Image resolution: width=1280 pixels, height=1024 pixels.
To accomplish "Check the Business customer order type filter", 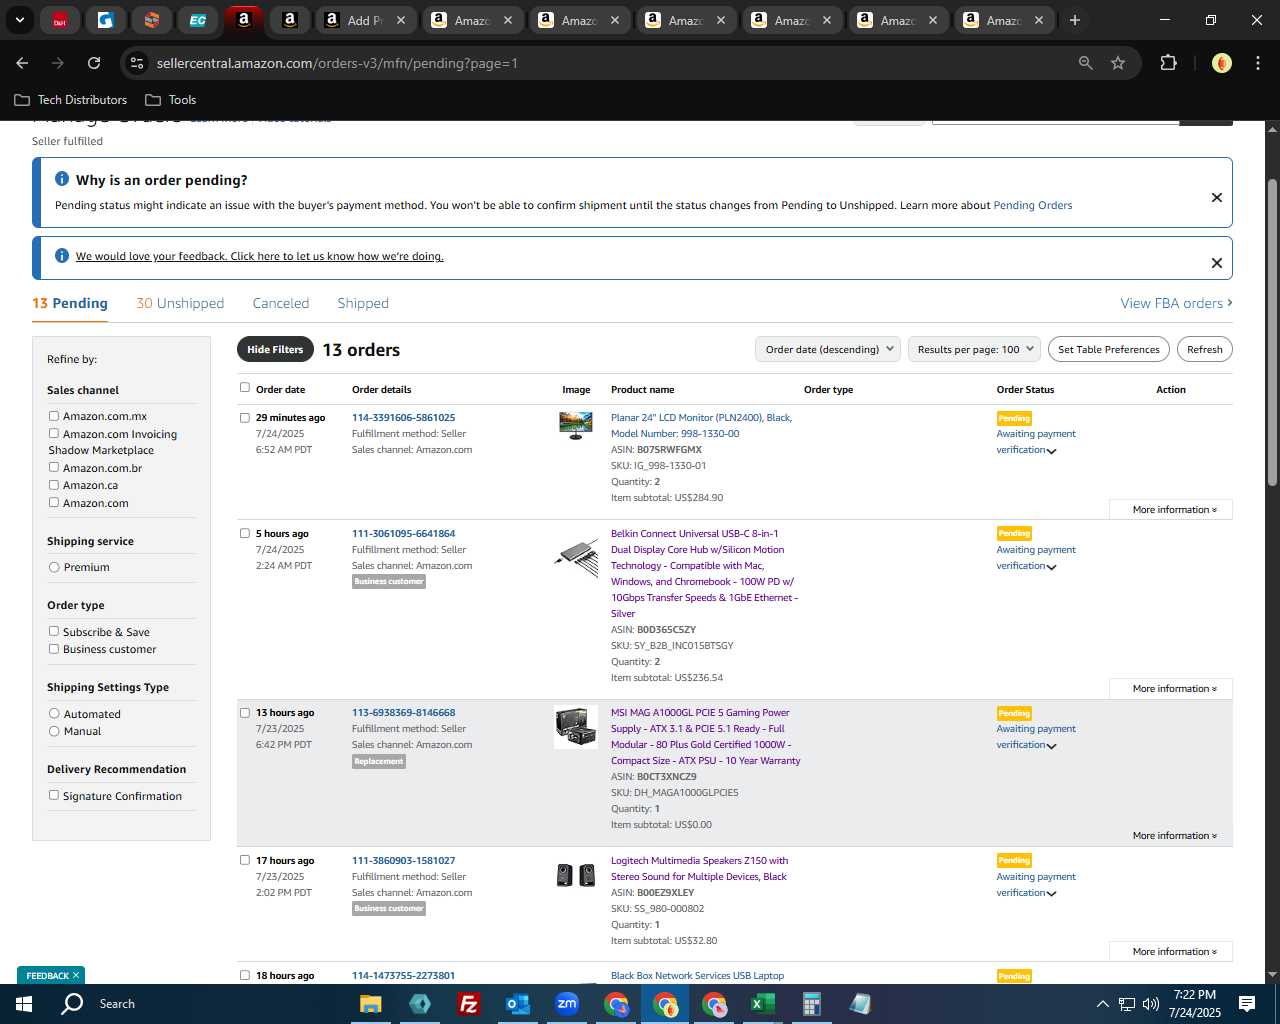I will click(54, 649).
